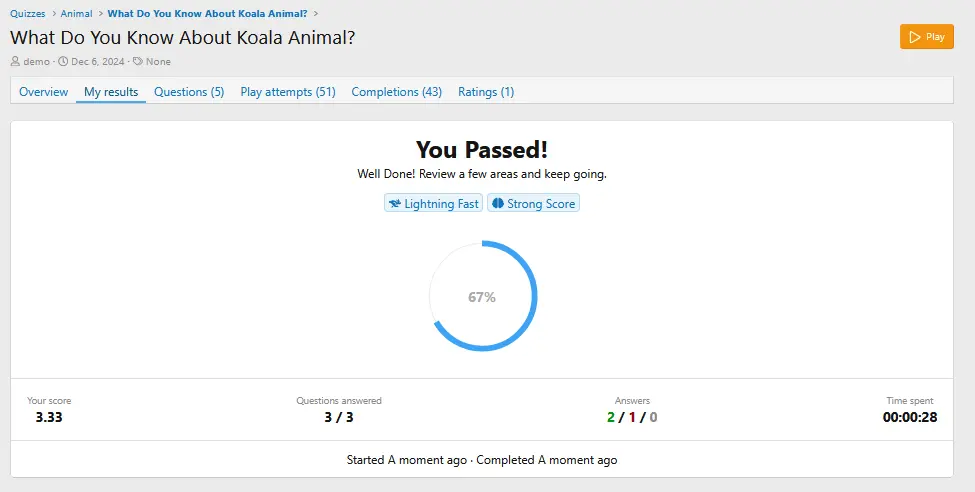Click the user icon beside demo
975x492 pixels.
(15, 62)
